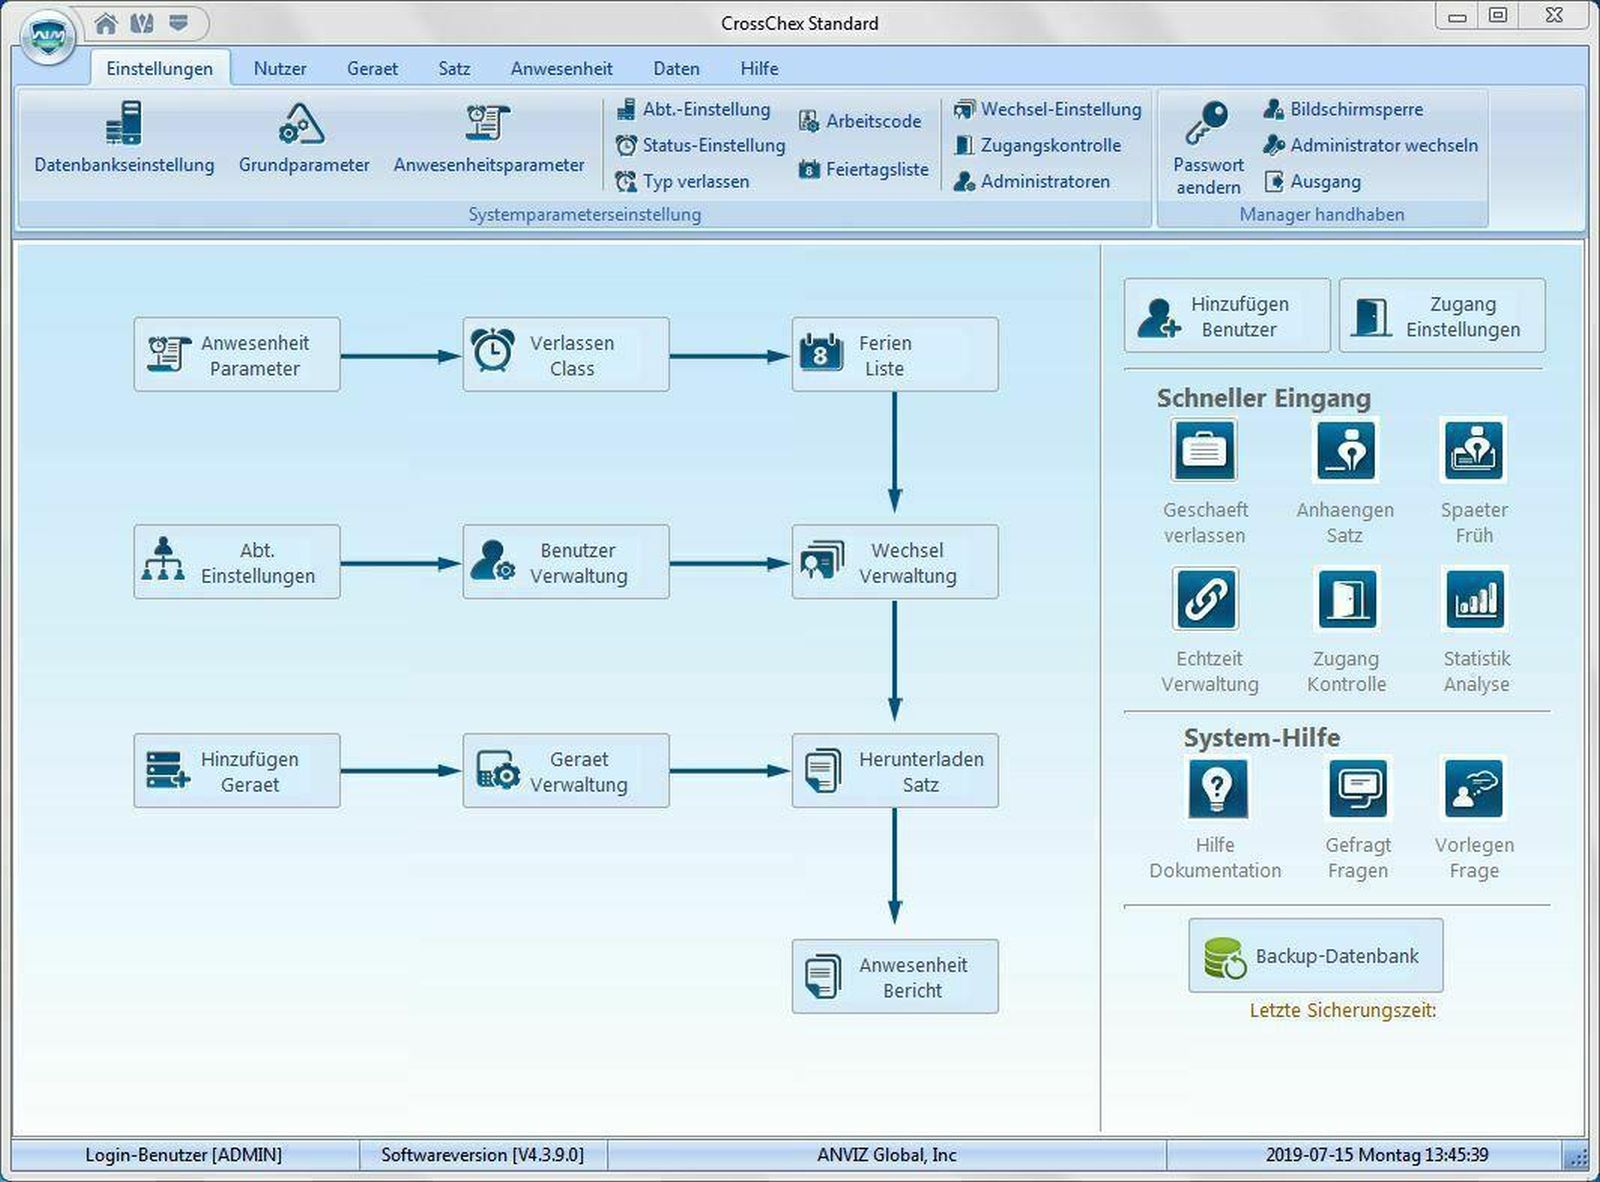Click the Grundparameter icon

click(x=303, y=125)
